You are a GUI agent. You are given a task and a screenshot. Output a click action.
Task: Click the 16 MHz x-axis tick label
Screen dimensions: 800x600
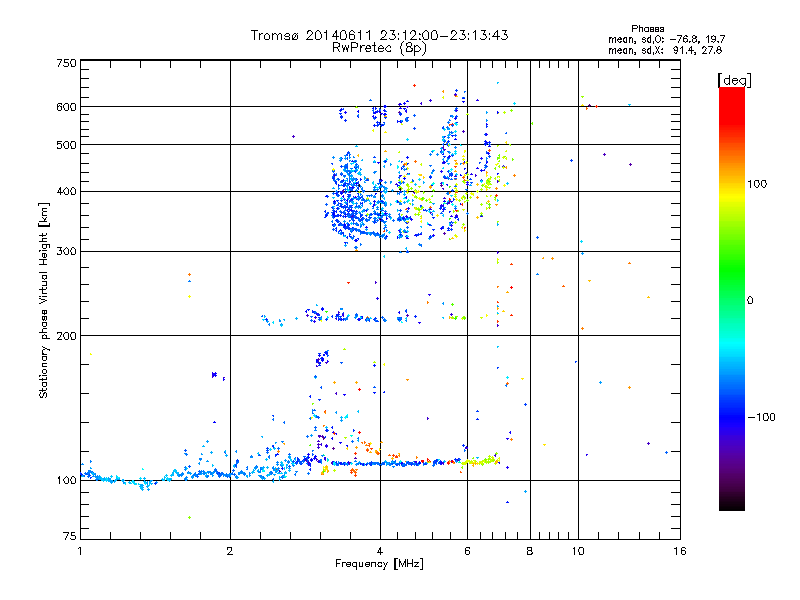click(679, 551)
